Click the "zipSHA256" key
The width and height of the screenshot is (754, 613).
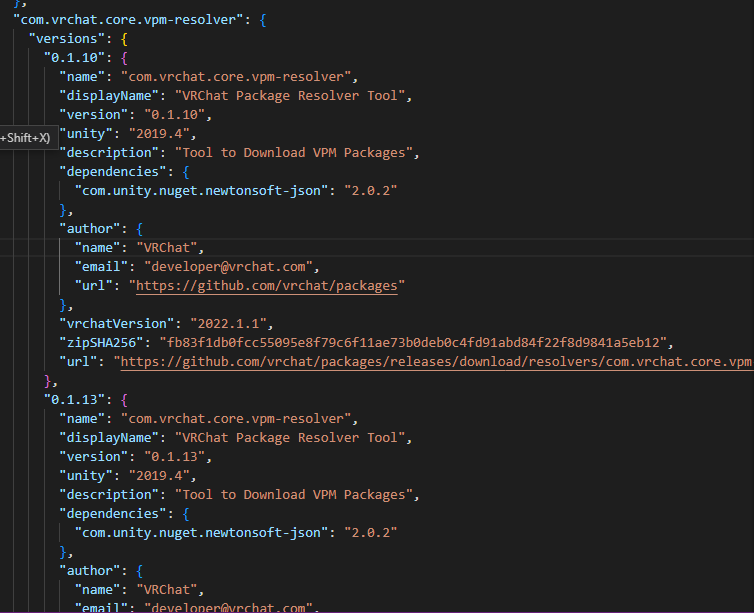101,343
